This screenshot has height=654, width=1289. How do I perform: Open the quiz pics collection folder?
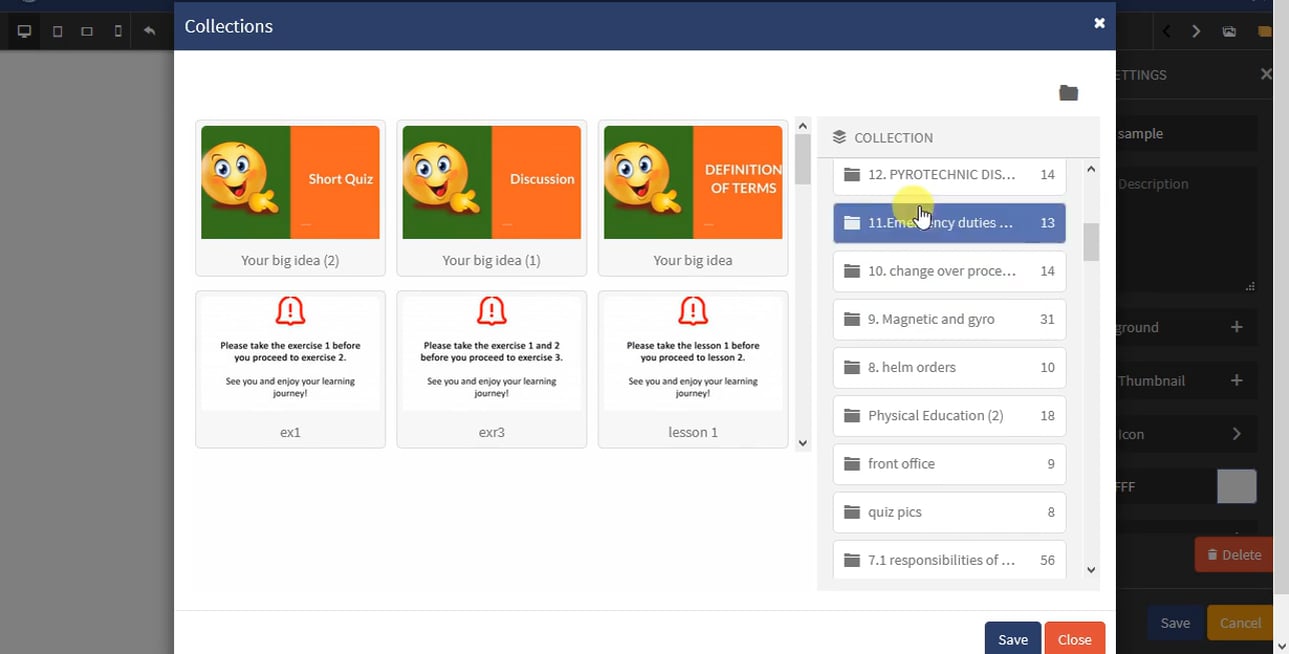click(949, 511)
